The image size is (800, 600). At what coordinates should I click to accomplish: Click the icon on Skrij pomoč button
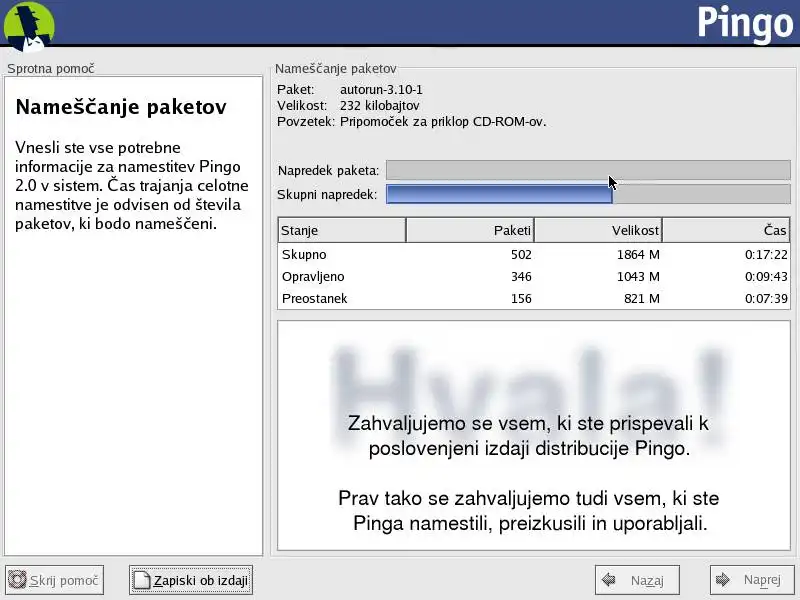17,580
